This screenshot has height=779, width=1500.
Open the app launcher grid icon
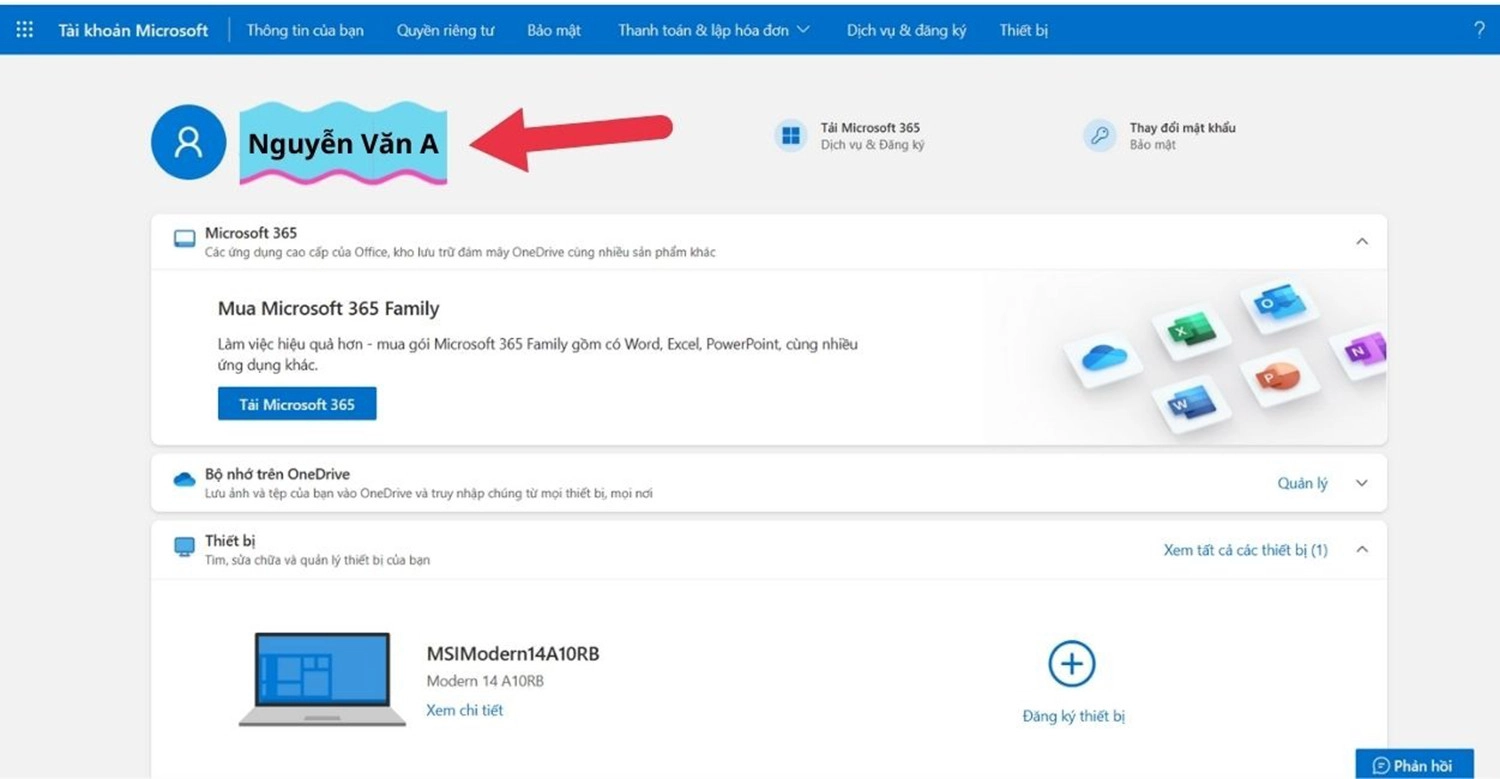24,29
